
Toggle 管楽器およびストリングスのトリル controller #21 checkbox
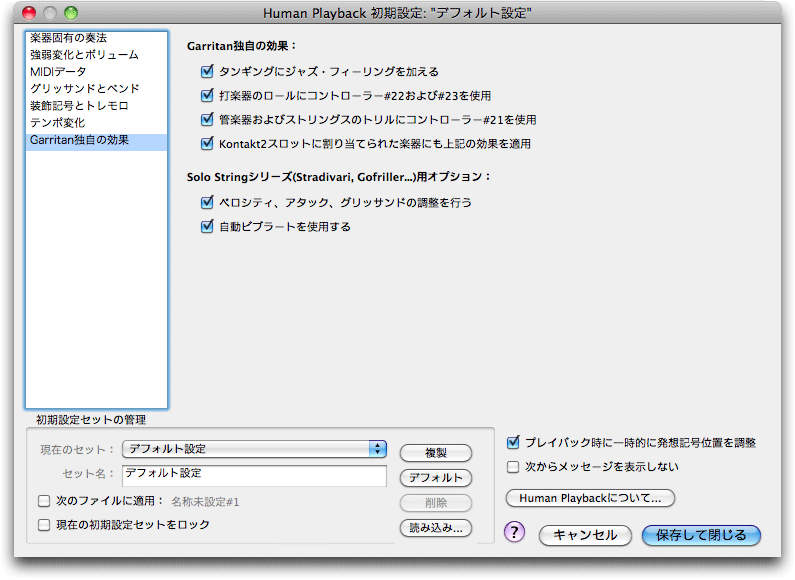(x=207, y=119)
